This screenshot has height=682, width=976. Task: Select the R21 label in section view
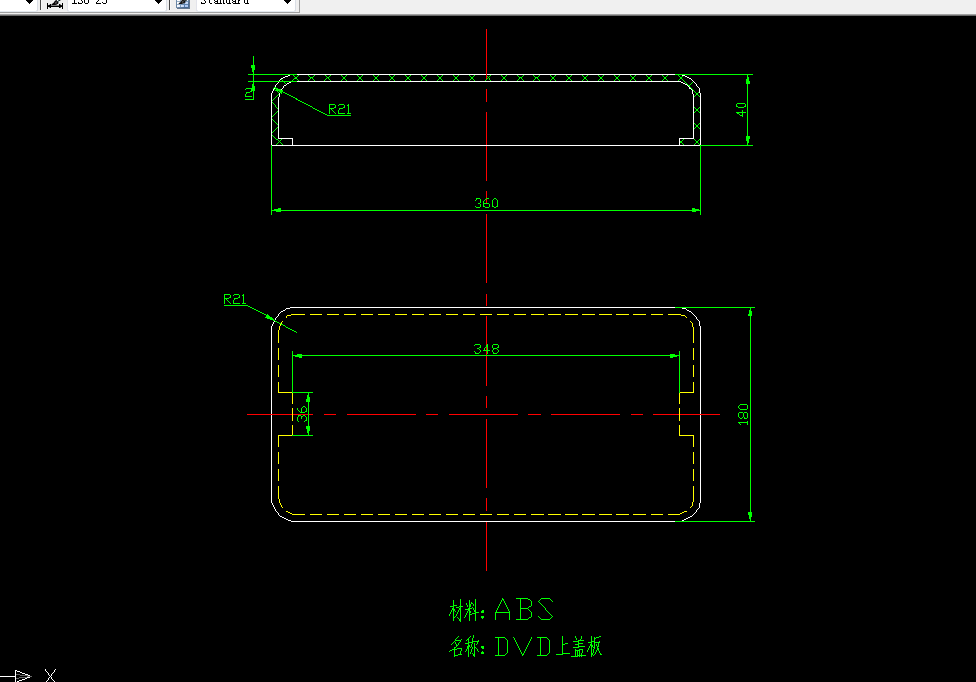[x=339, y=110]
